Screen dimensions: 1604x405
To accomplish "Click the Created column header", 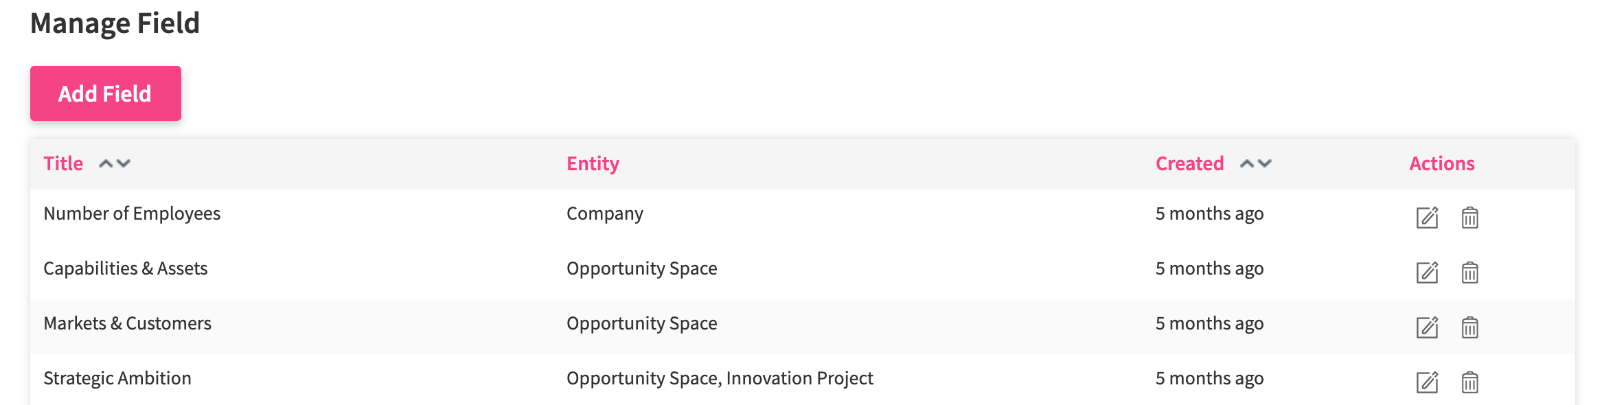I will 1189,163.
